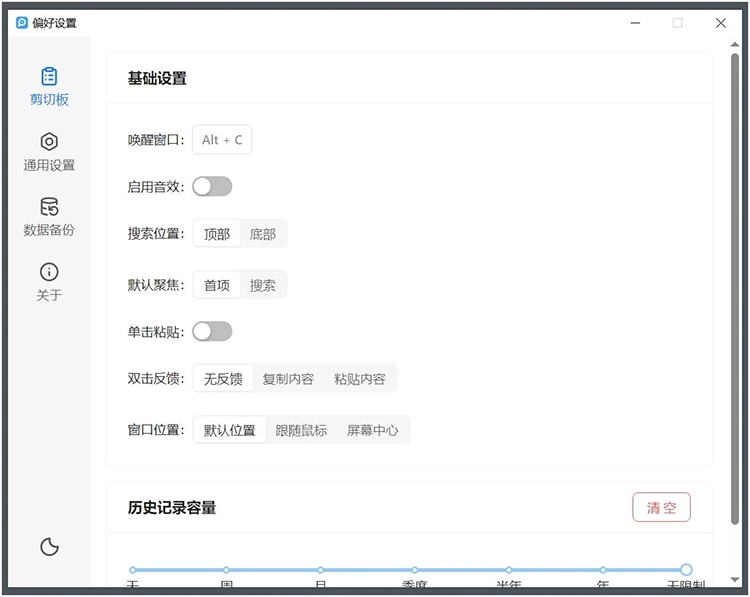
Task: Choose 粘贴内容 for double-click feedback
Action: 360,379
